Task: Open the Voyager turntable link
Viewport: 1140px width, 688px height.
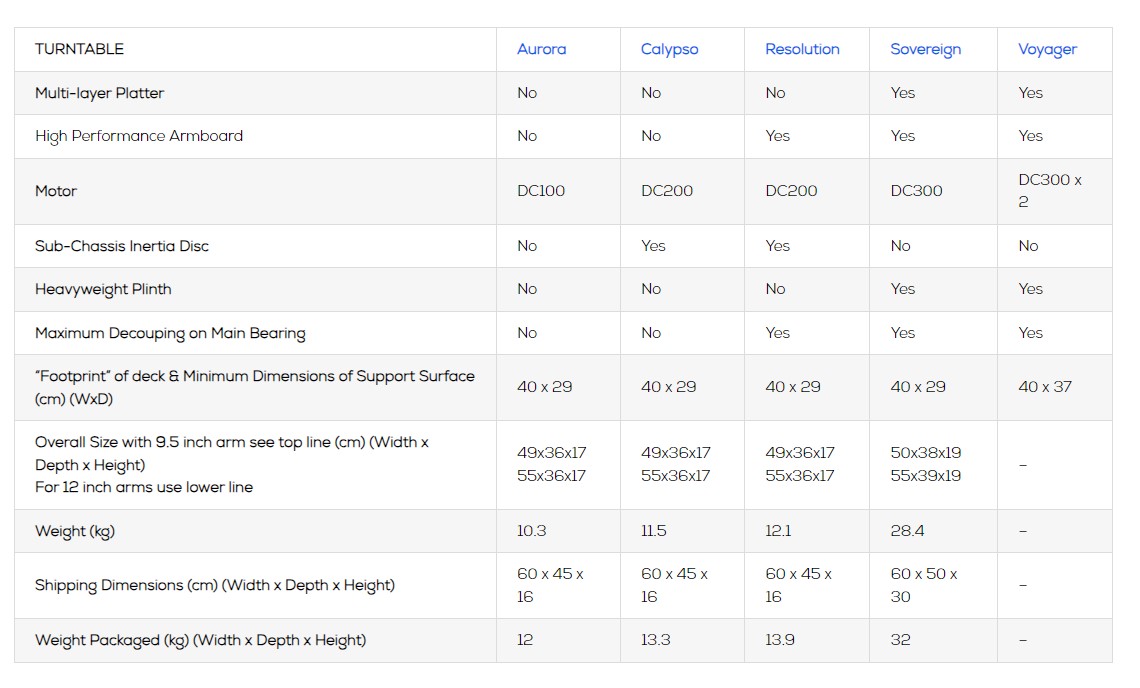Action: click(x=1047, y=49)
